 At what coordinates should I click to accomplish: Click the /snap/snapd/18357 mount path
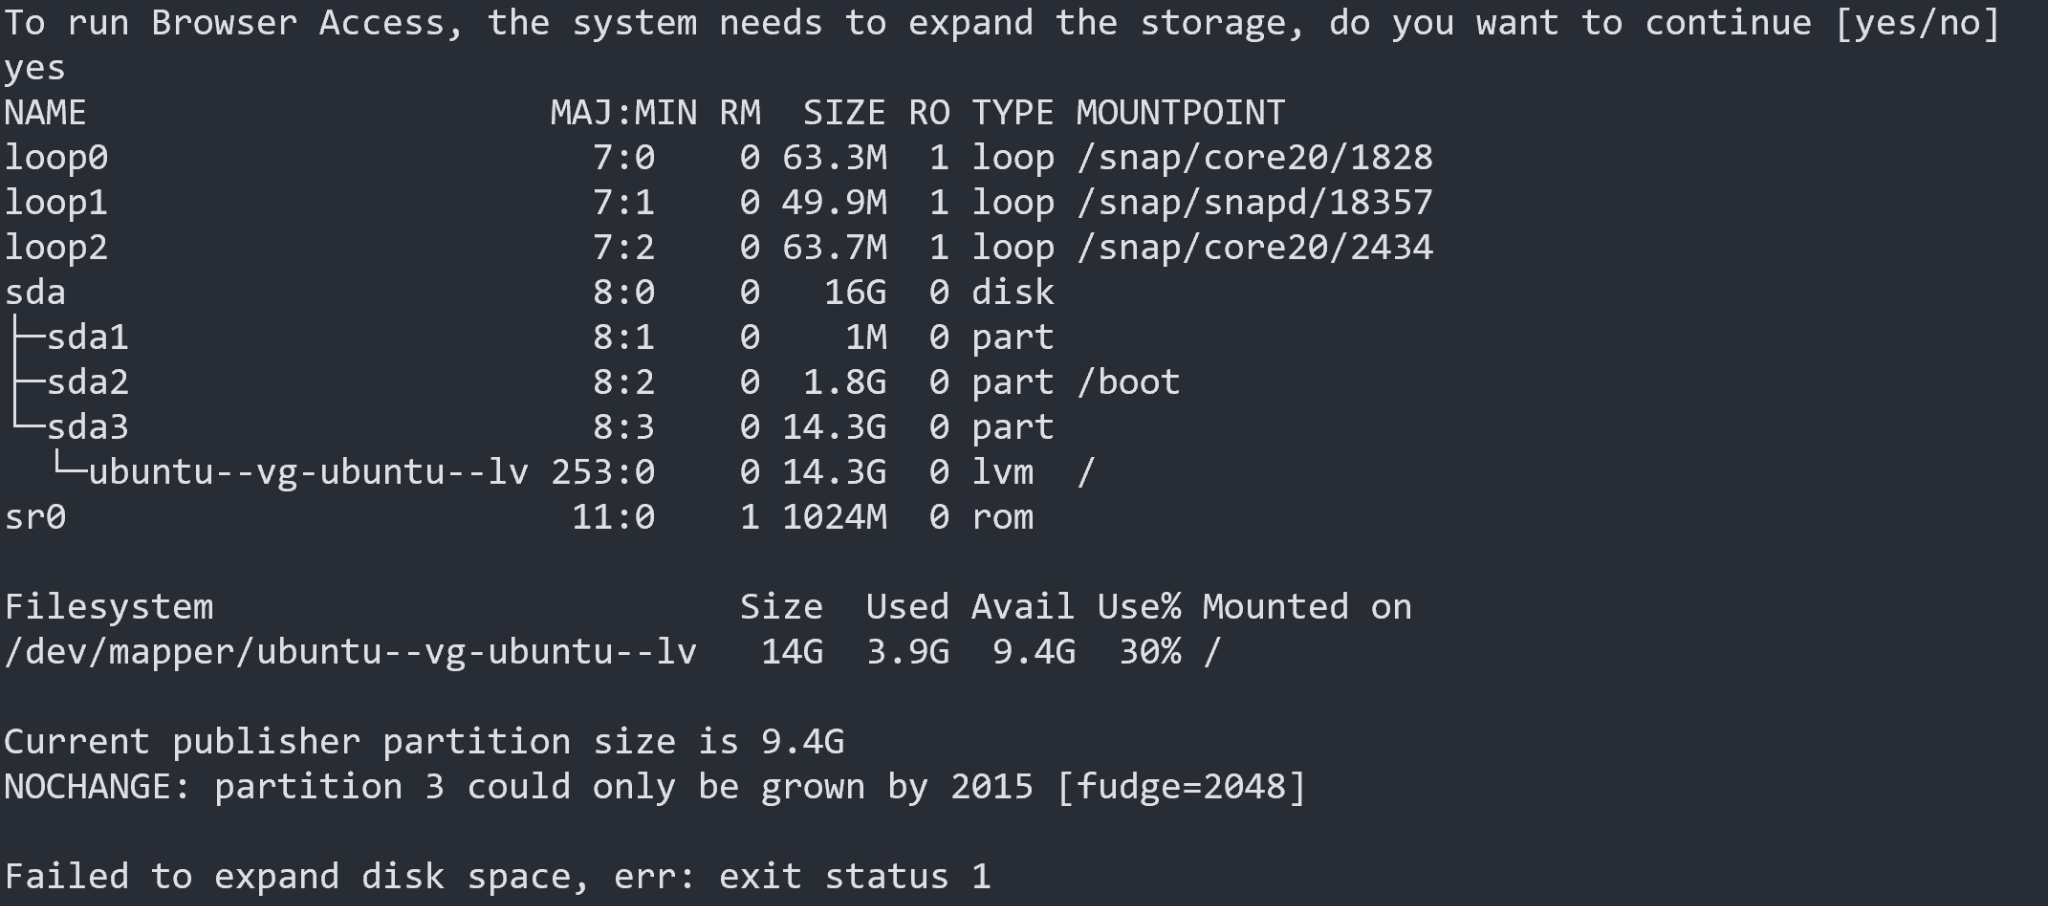pos(1255,203)
